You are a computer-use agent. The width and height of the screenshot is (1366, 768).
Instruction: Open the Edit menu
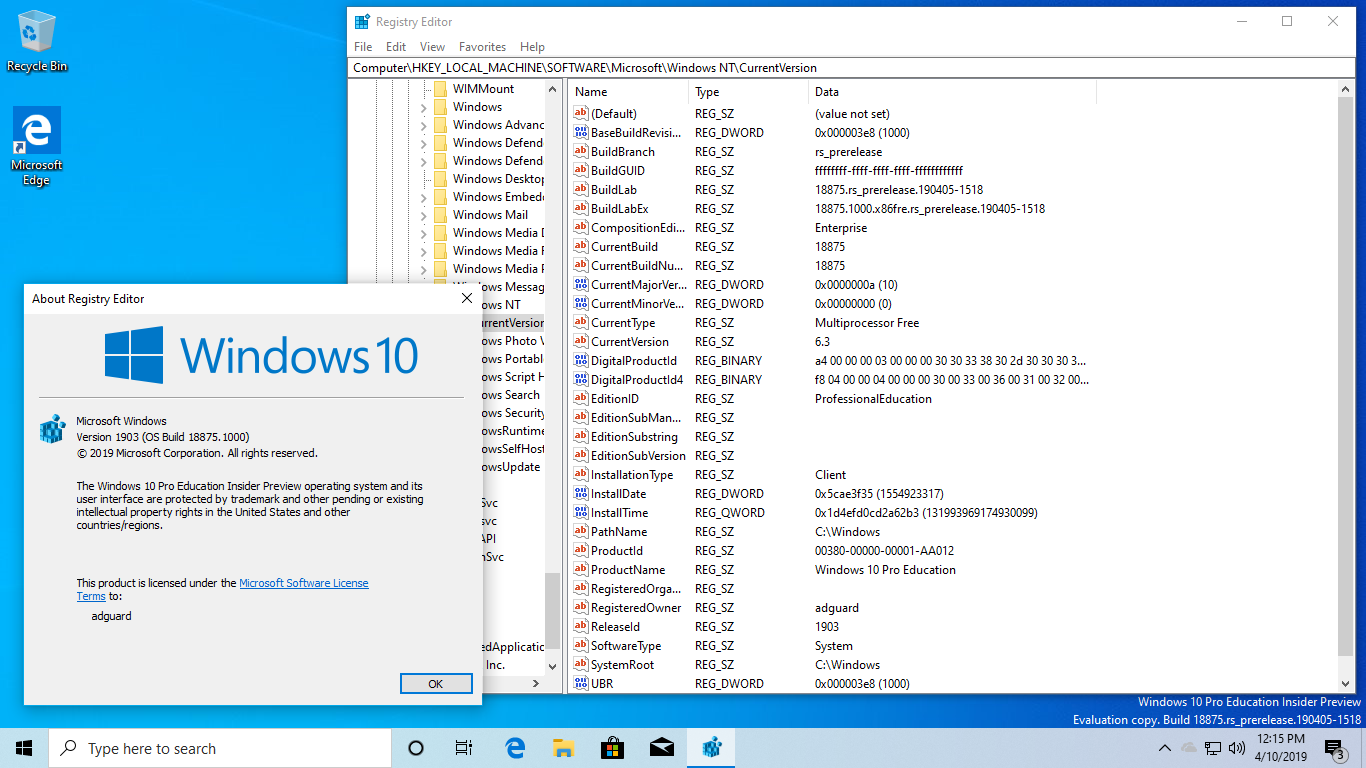(396, 47)
